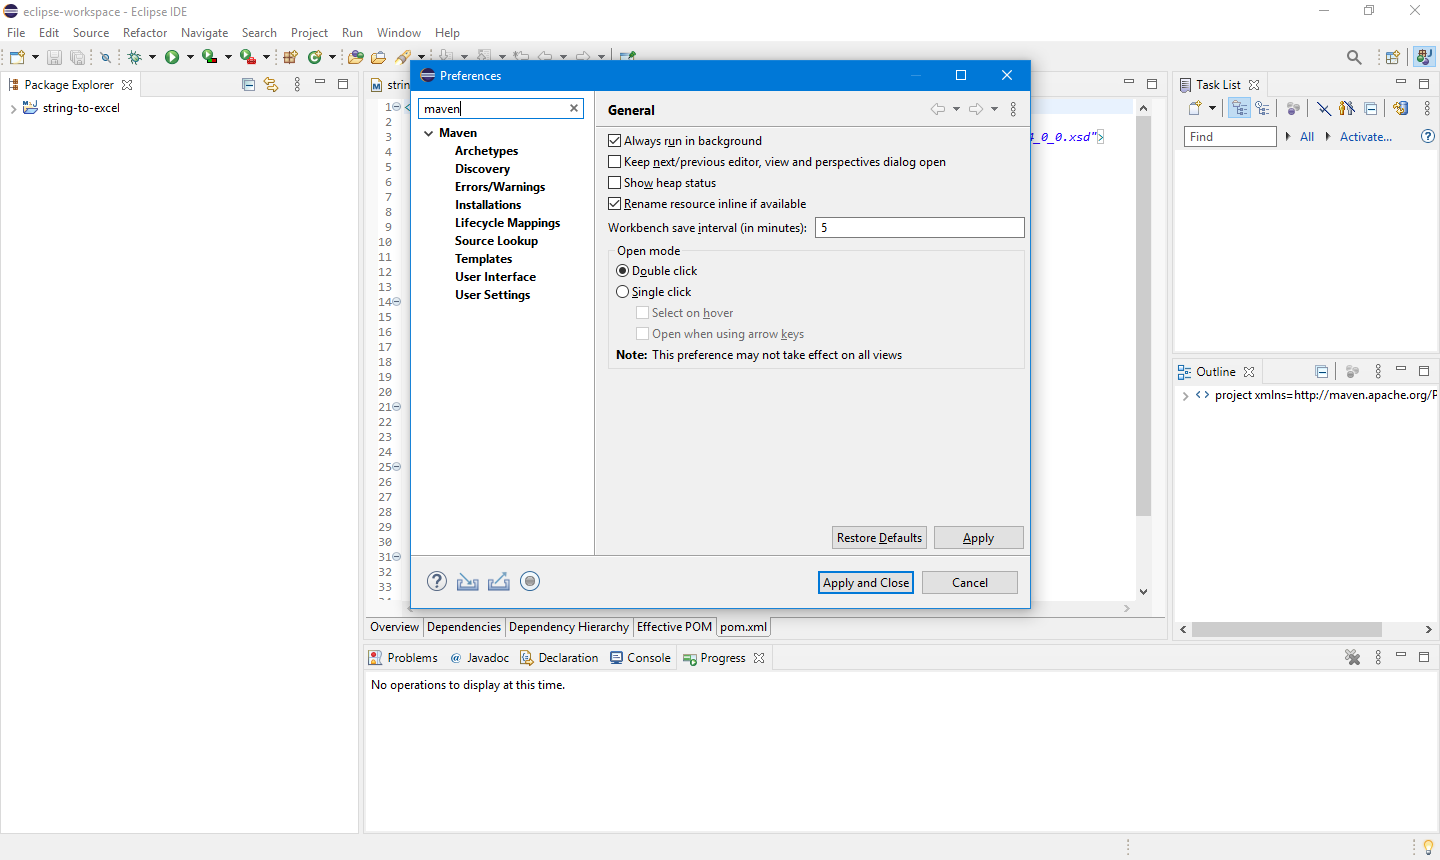Open the Refactor menu

(145, 33)
